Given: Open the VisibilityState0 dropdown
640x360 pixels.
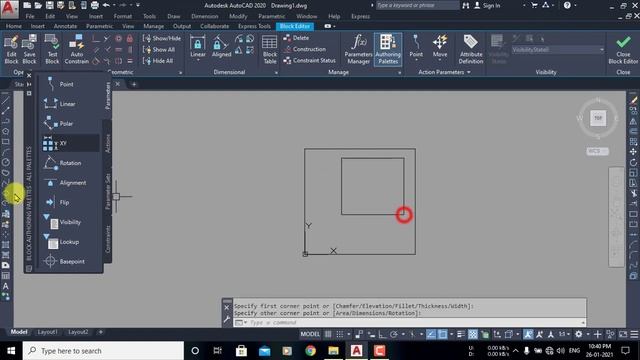Looking at the screenshot, I should click(558, 49).
